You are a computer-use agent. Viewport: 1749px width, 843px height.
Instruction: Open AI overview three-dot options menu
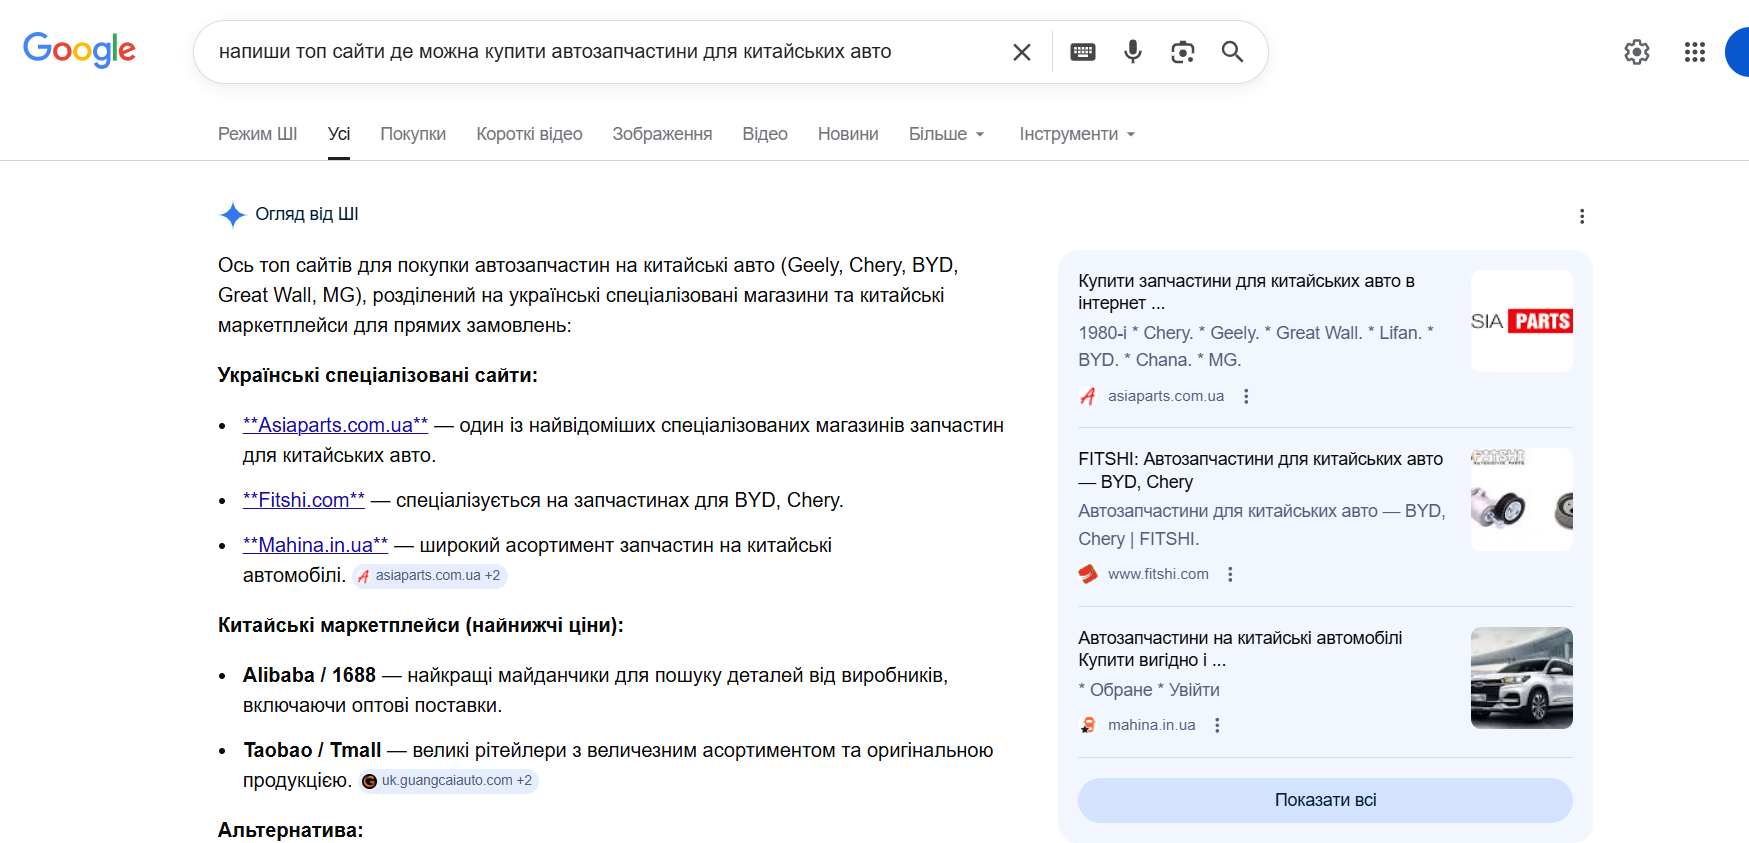click(x=1581, y=216)
